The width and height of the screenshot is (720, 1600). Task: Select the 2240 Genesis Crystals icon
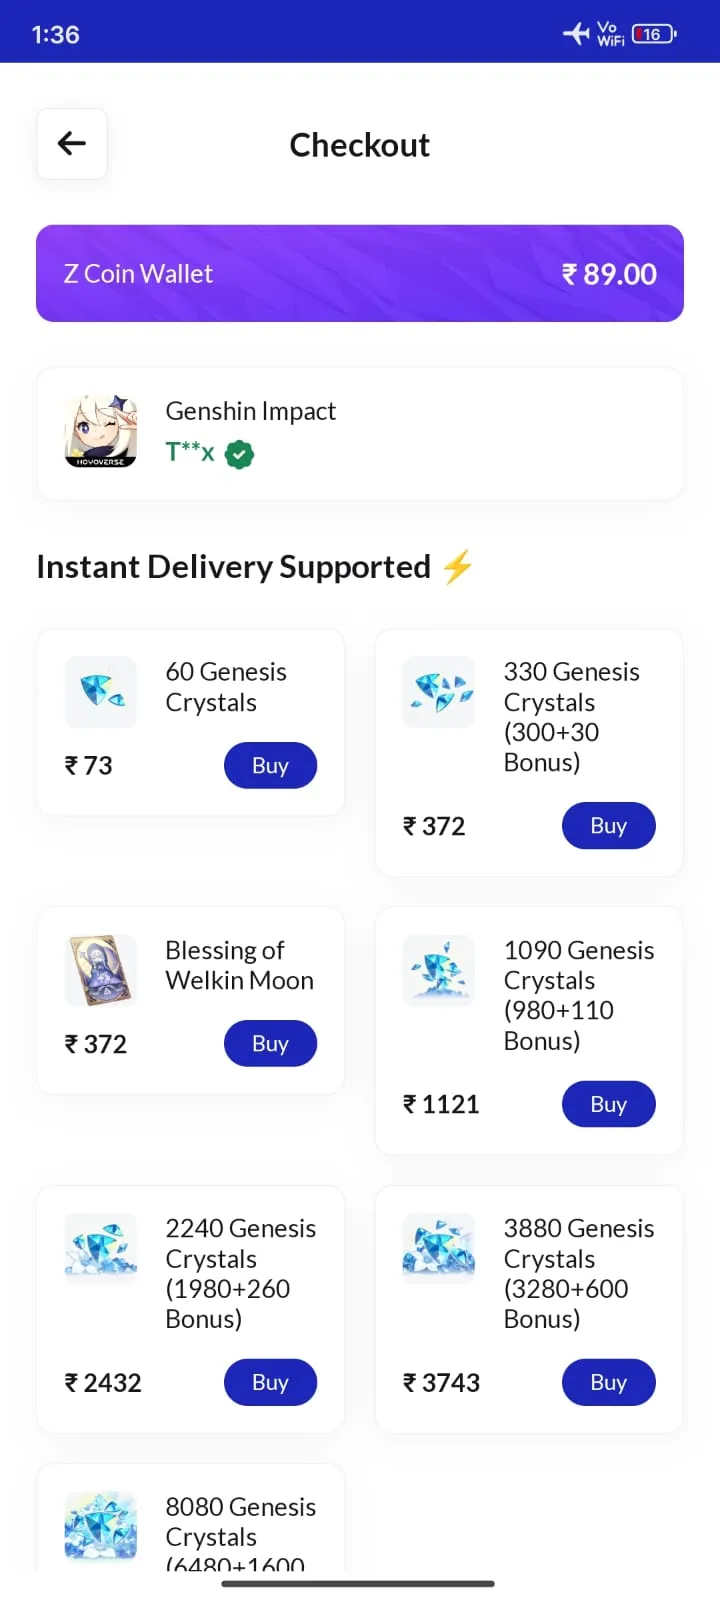101,1248
